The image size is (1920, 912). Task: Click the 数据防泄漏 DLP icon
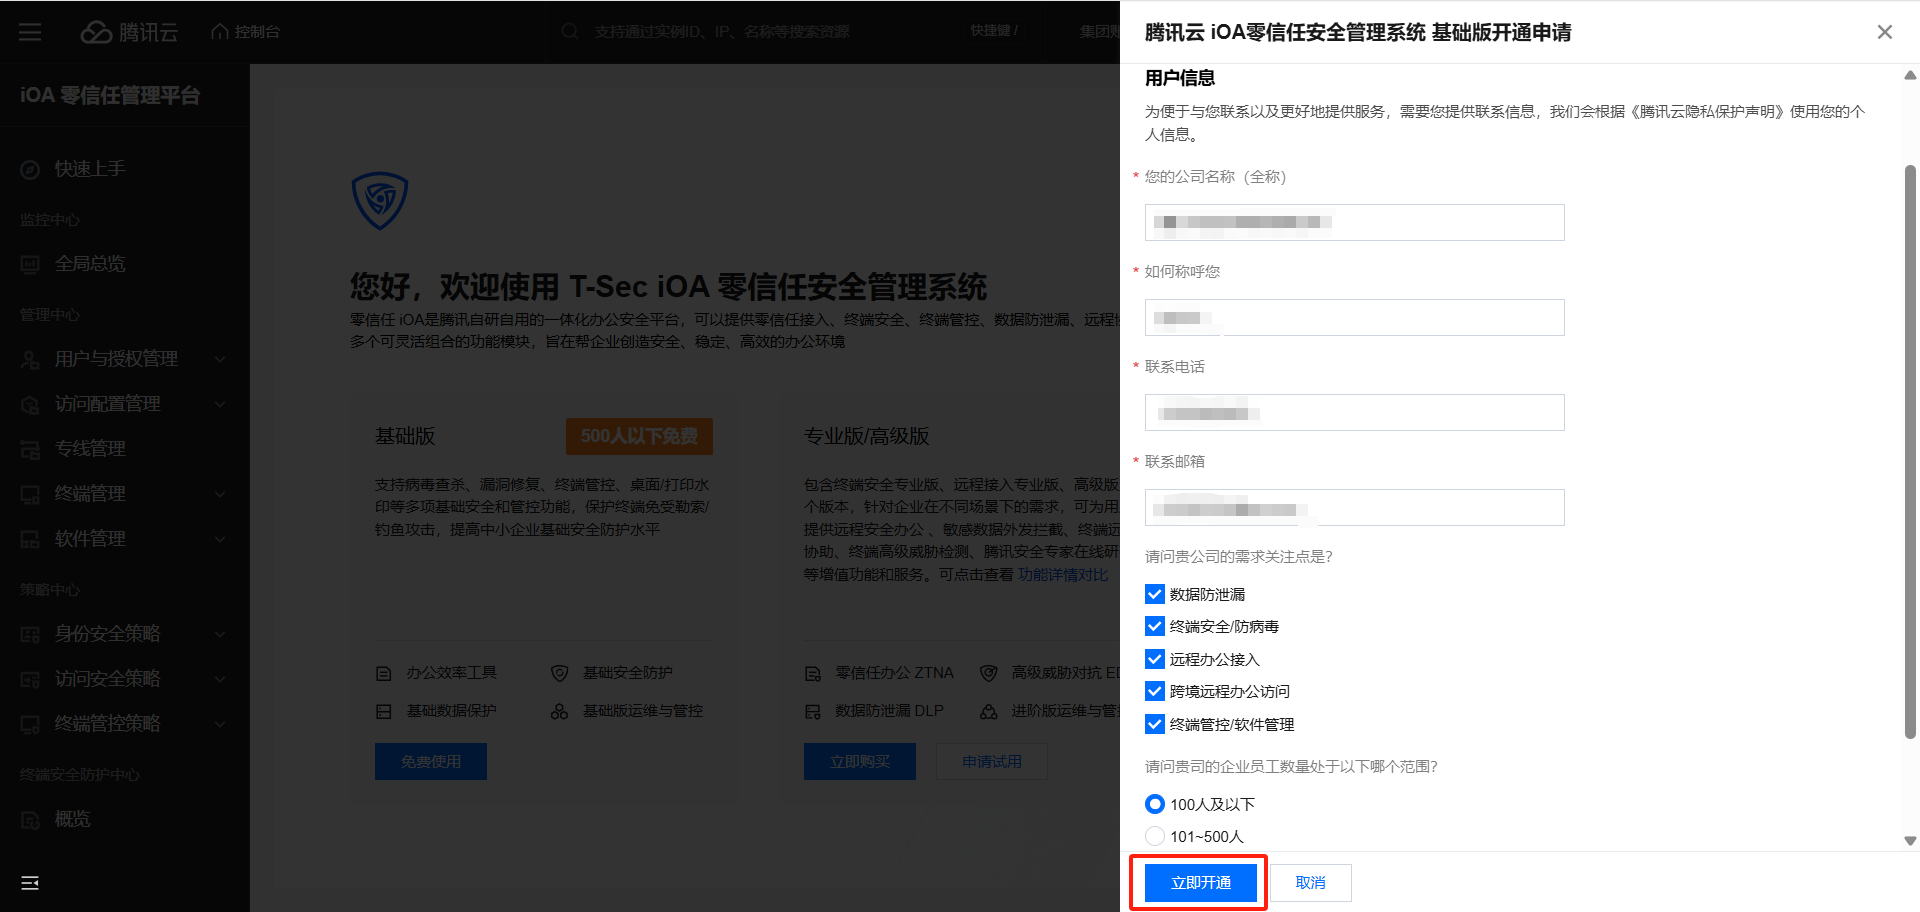tap(813, 711)
